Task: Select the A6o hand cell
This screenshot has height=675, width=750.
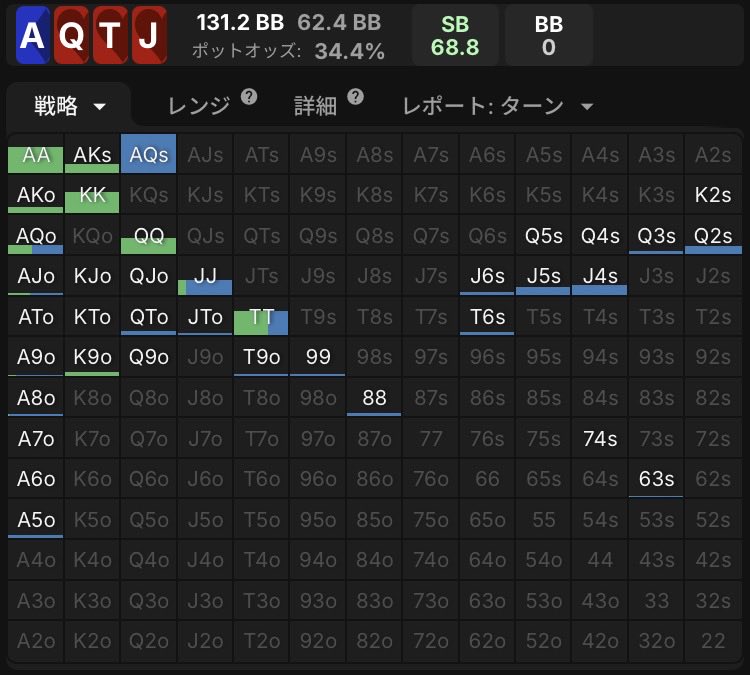Action: (x=35, y=478)
